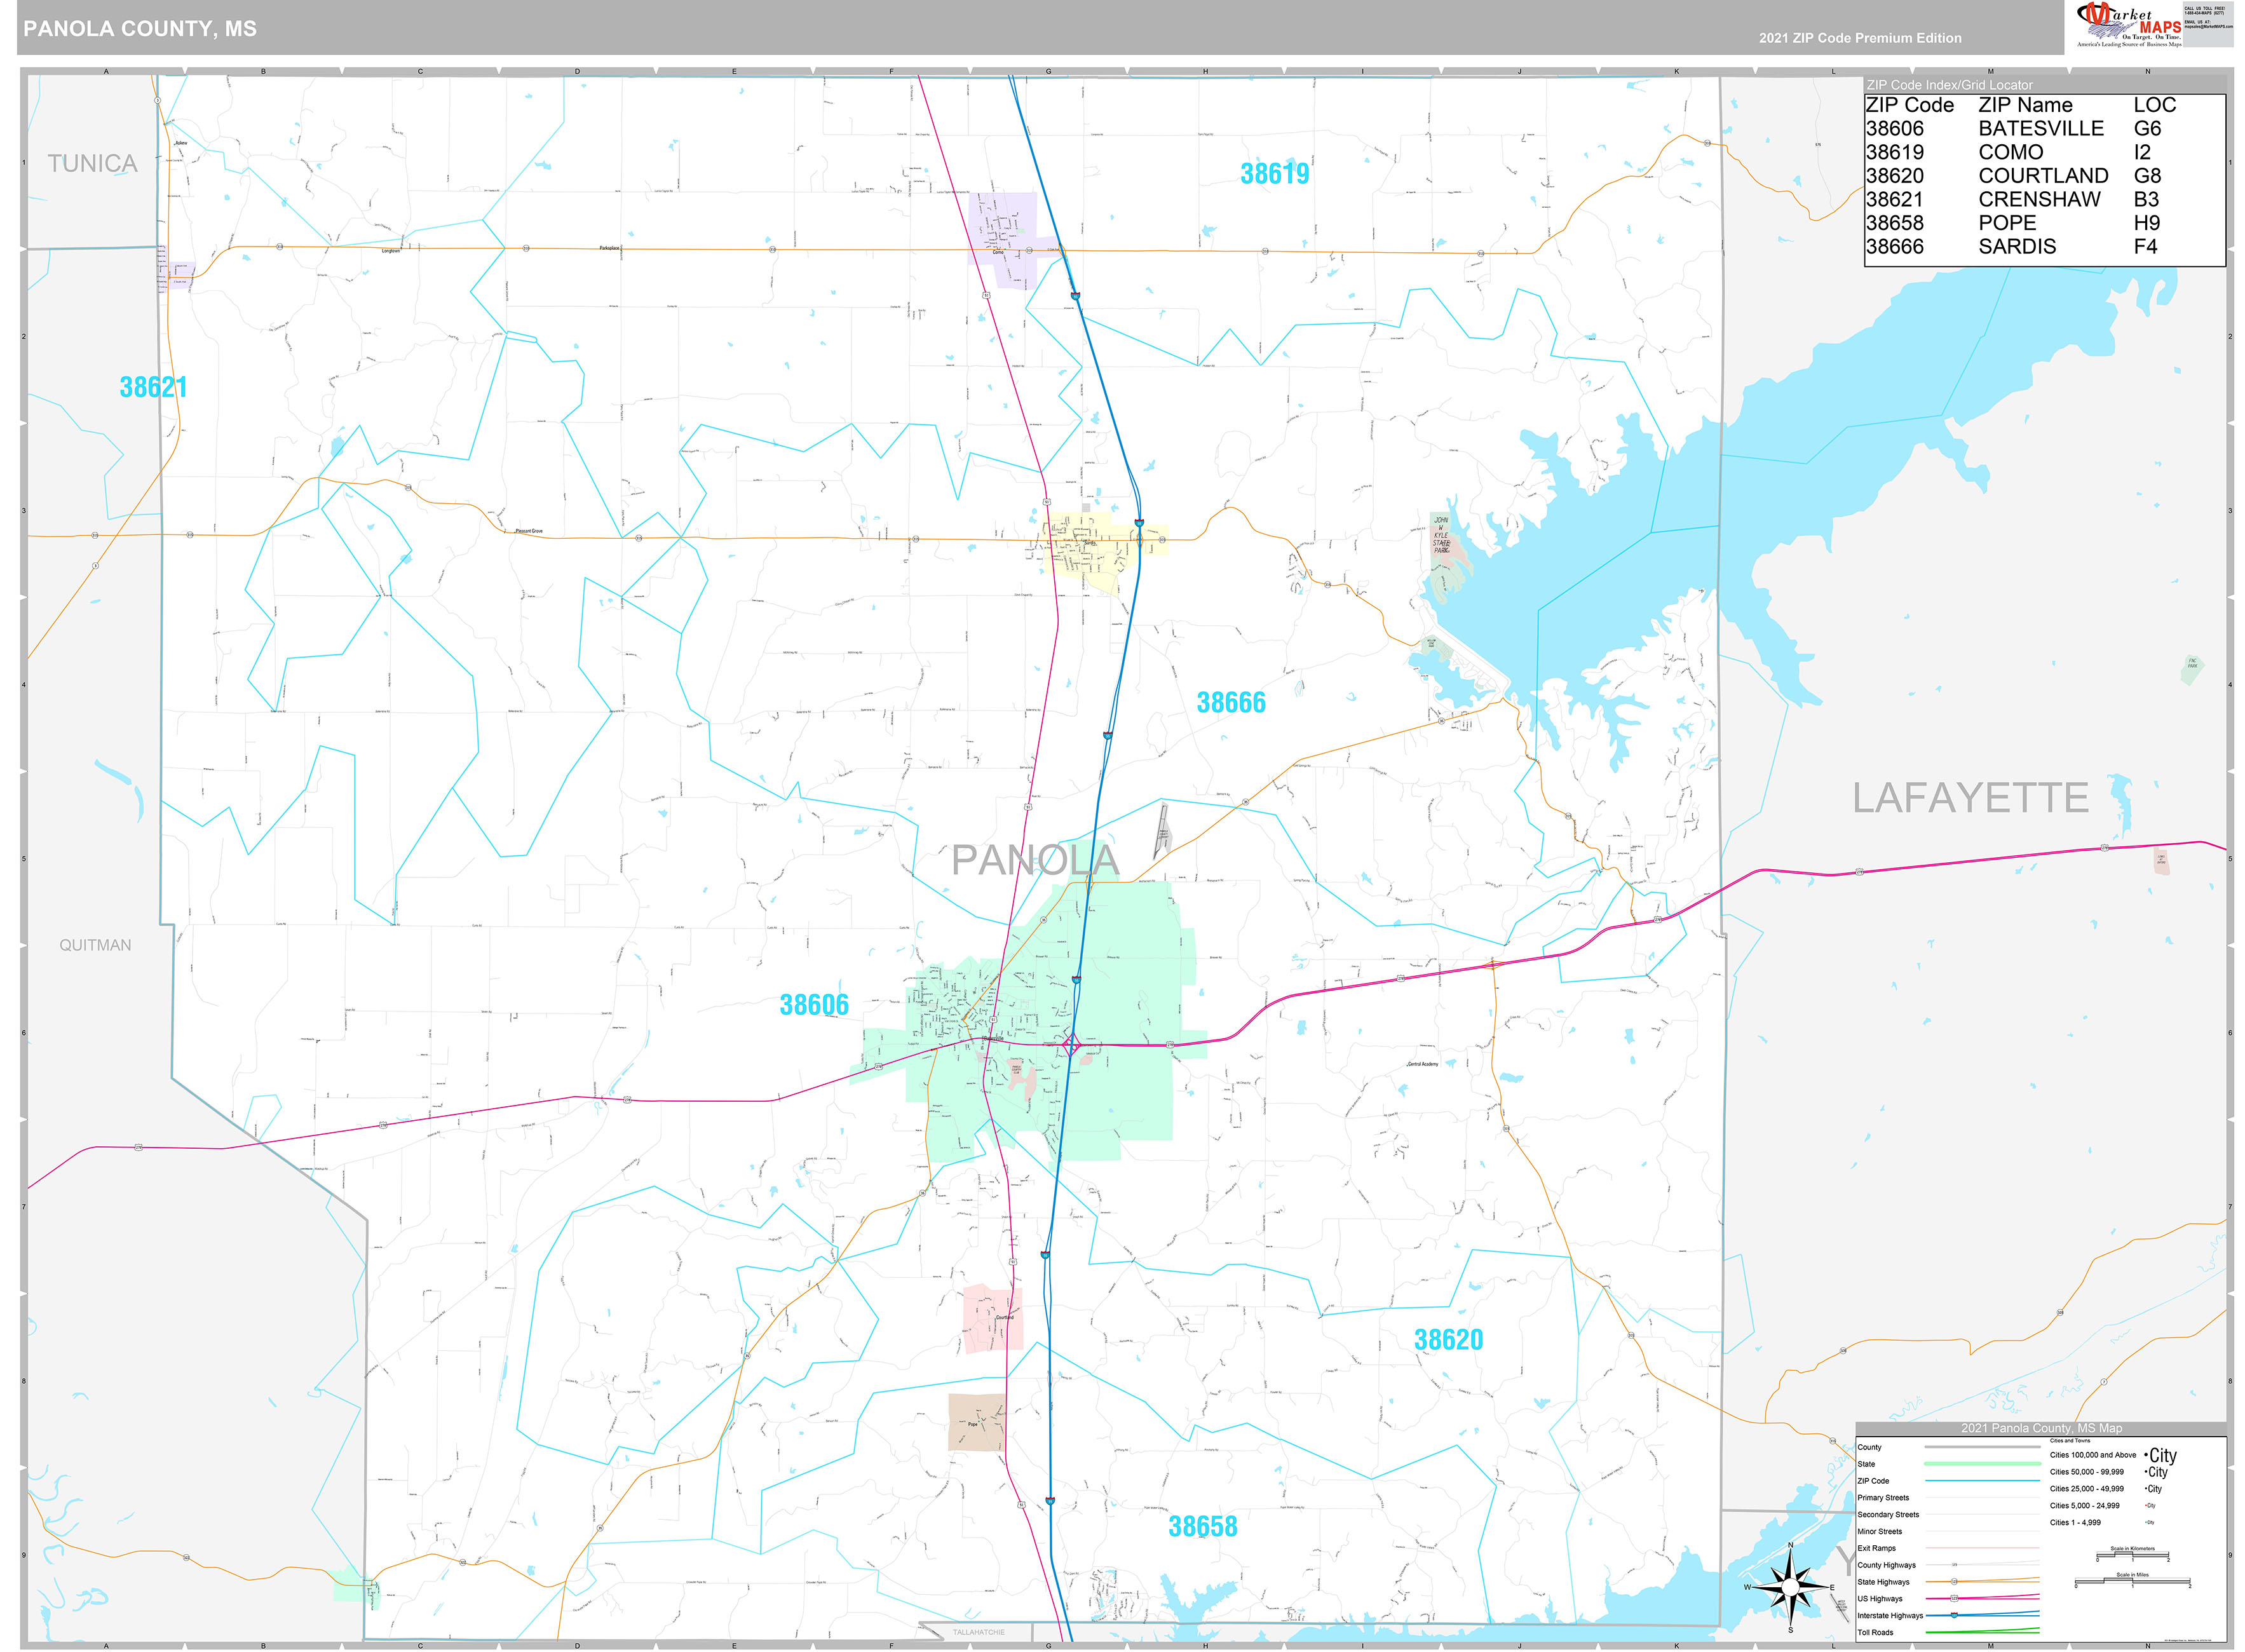Click the interstate shield southeast of Como
This screenshot has height=1652, width=2245.
click(x=1075, y=296)
